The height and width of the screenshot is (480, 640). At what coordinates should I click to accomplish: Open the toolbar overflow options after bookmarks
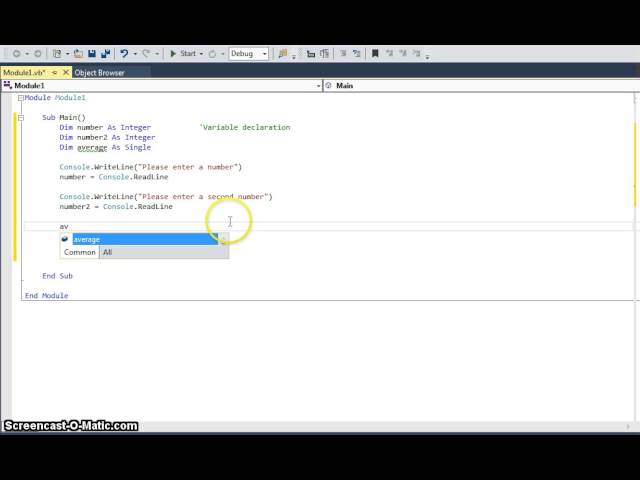tap(427, 56)
